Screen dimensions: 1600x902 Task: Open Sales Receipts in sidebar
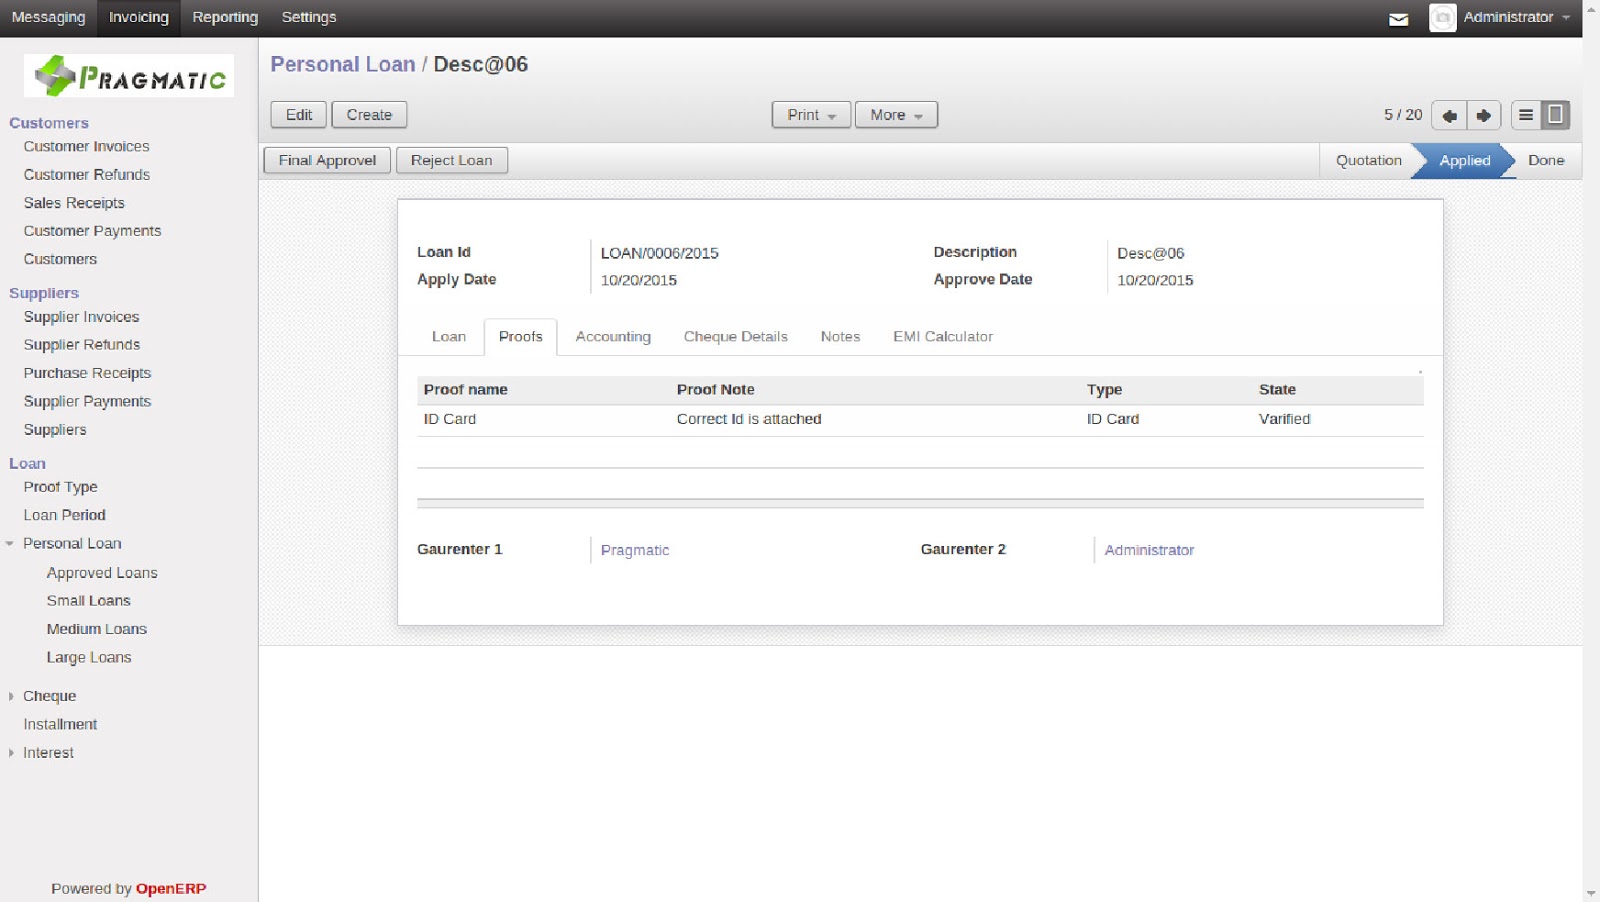pos(74,203)
